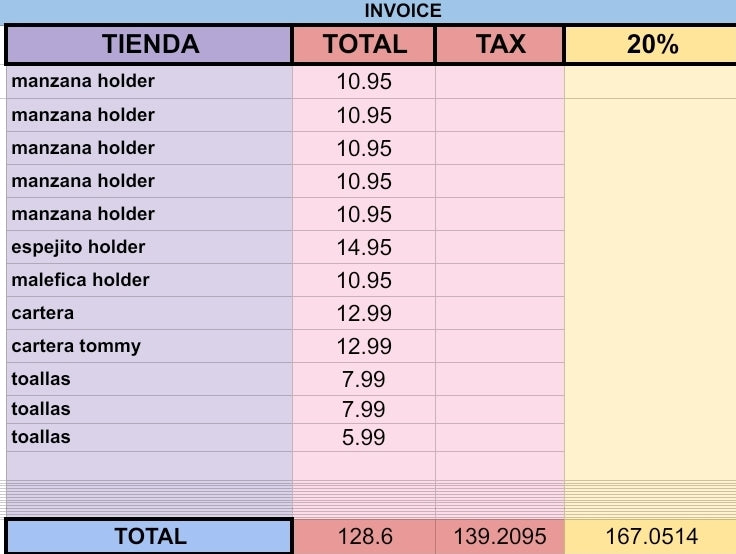This screenshot has height=554, width=736.
Task: Click the 5.99 price cell
Action: tap(364, 437)
